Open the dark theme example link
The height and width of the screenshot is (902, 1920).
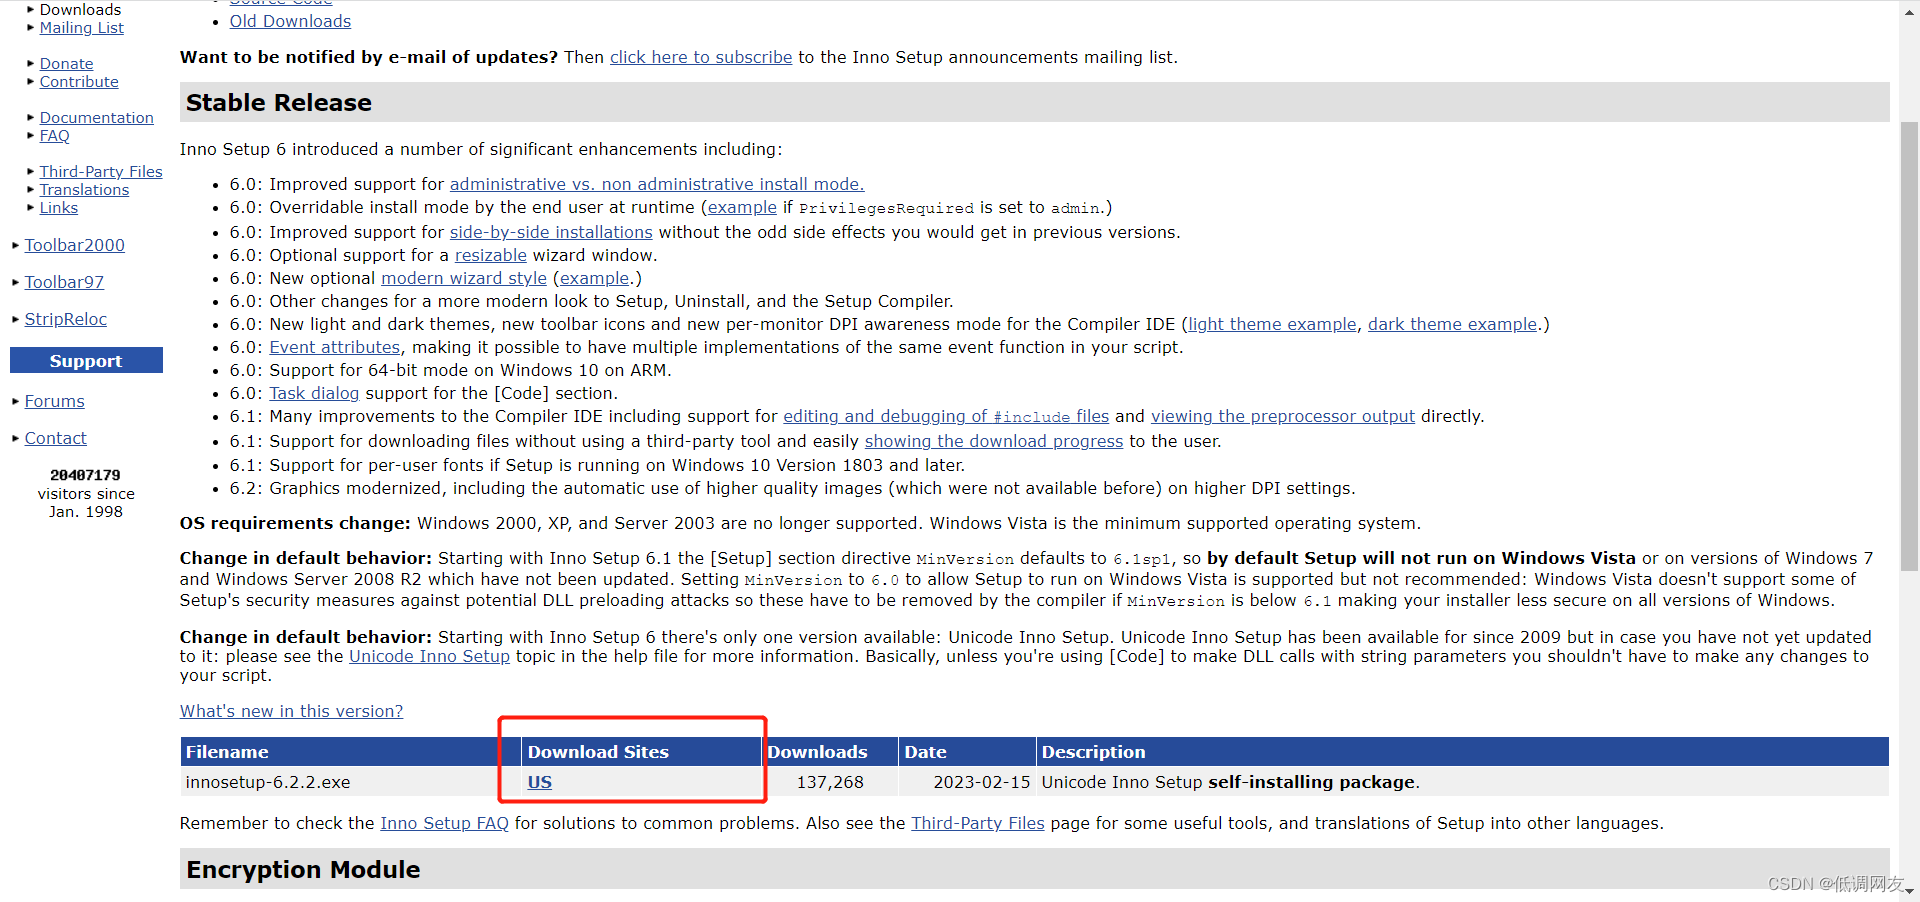[1452, 324]
